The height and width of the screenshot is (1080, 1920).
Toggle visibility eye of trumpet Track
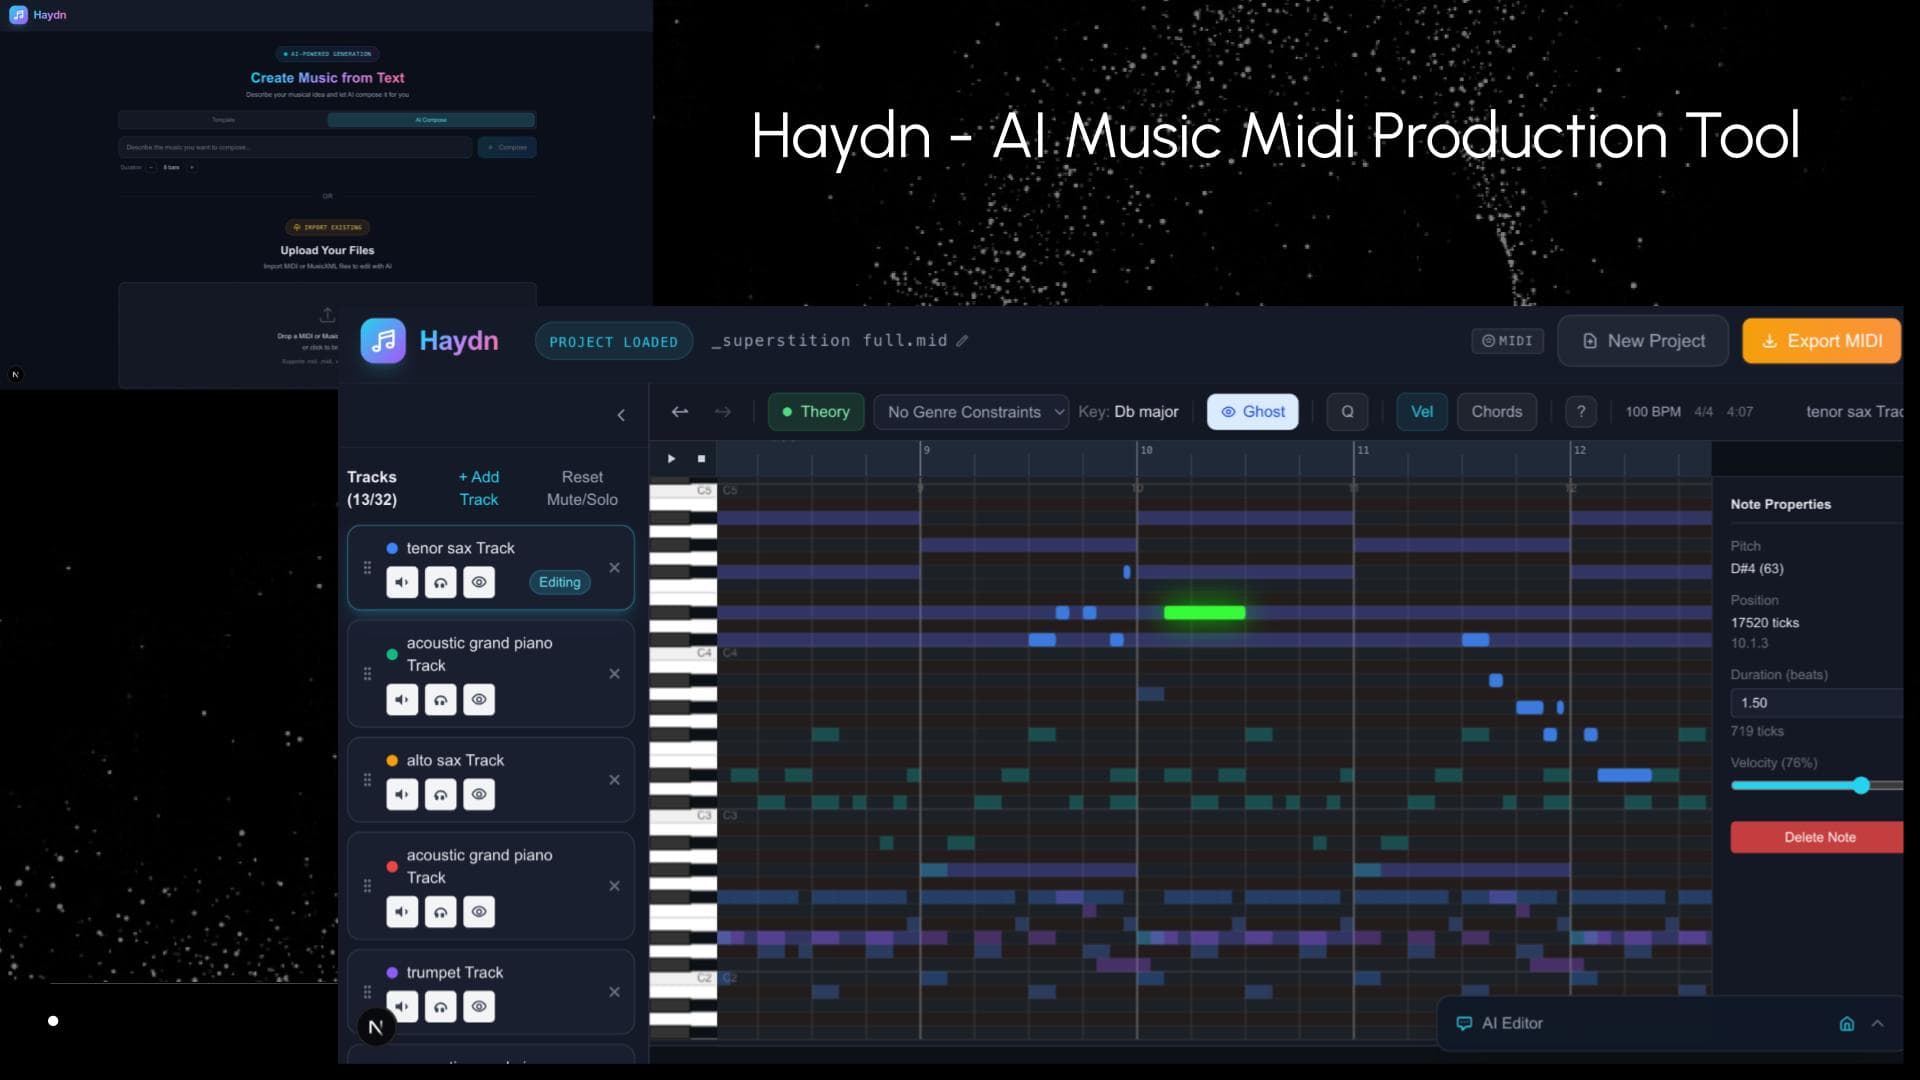479,1007
